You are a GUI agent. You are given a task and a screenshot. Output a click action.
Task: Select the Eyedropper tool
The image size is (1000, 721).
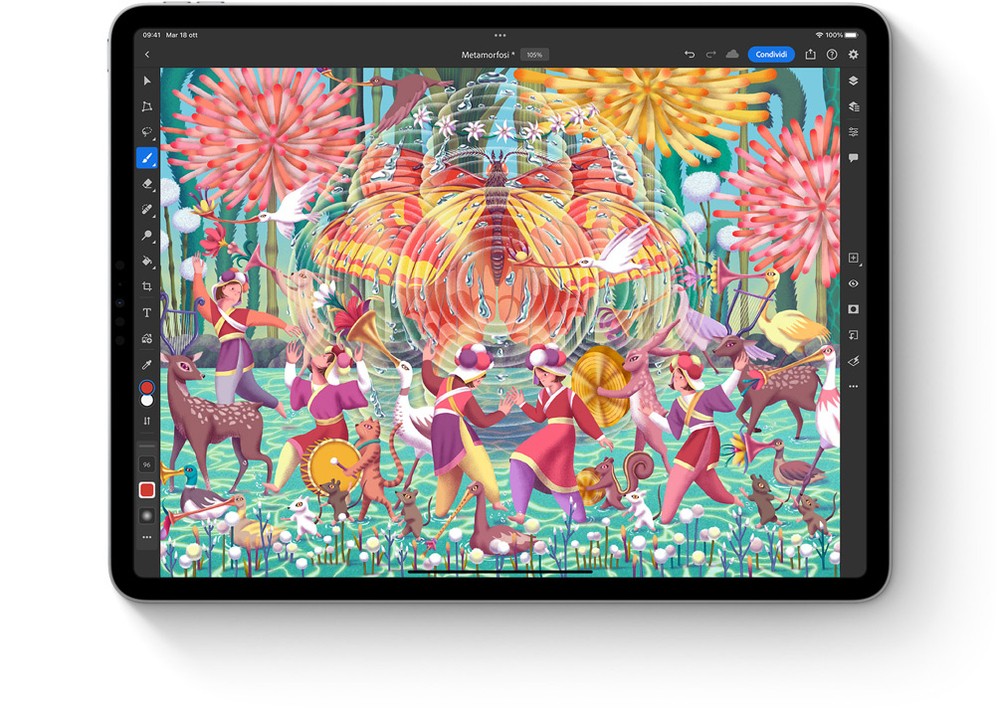(x=147, y=364)
